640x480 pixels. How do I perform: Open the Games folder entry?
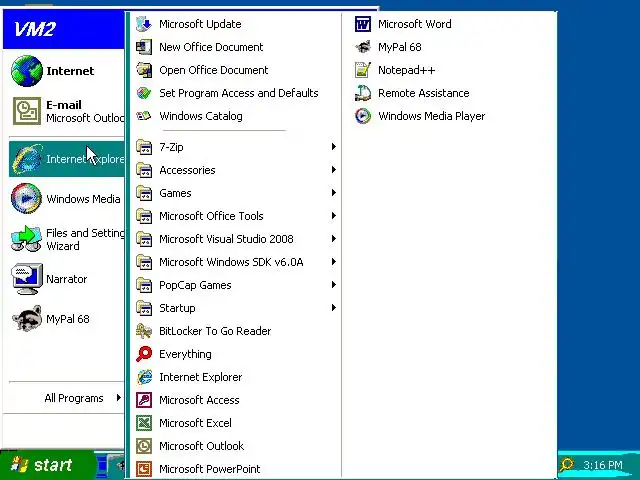pyautogui.click(x=236, y=193)
